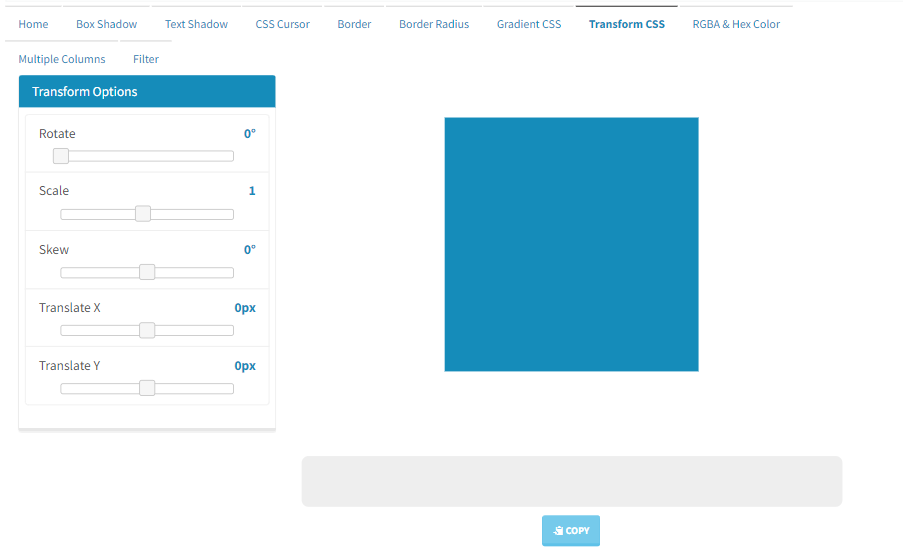Select the Border tab
The image size is (903, 556).
click(354, 24)
